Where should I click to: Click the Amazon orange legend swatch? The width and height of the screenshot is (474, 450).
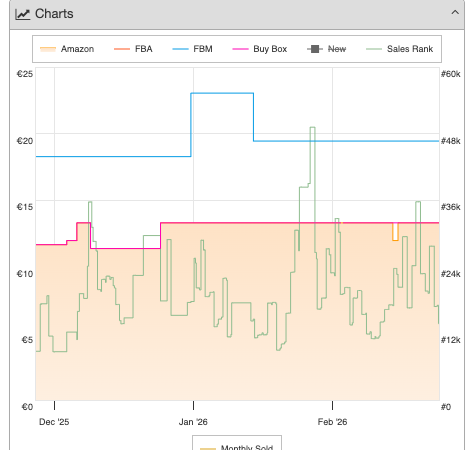48,49
